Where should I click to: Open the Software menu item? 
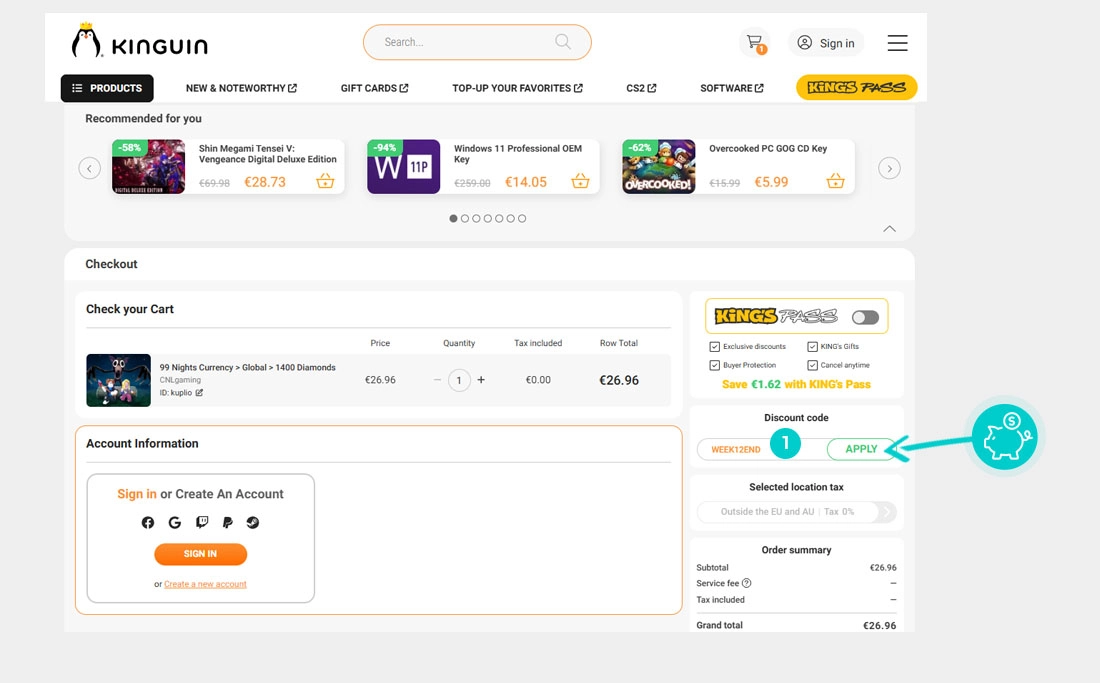731,88
